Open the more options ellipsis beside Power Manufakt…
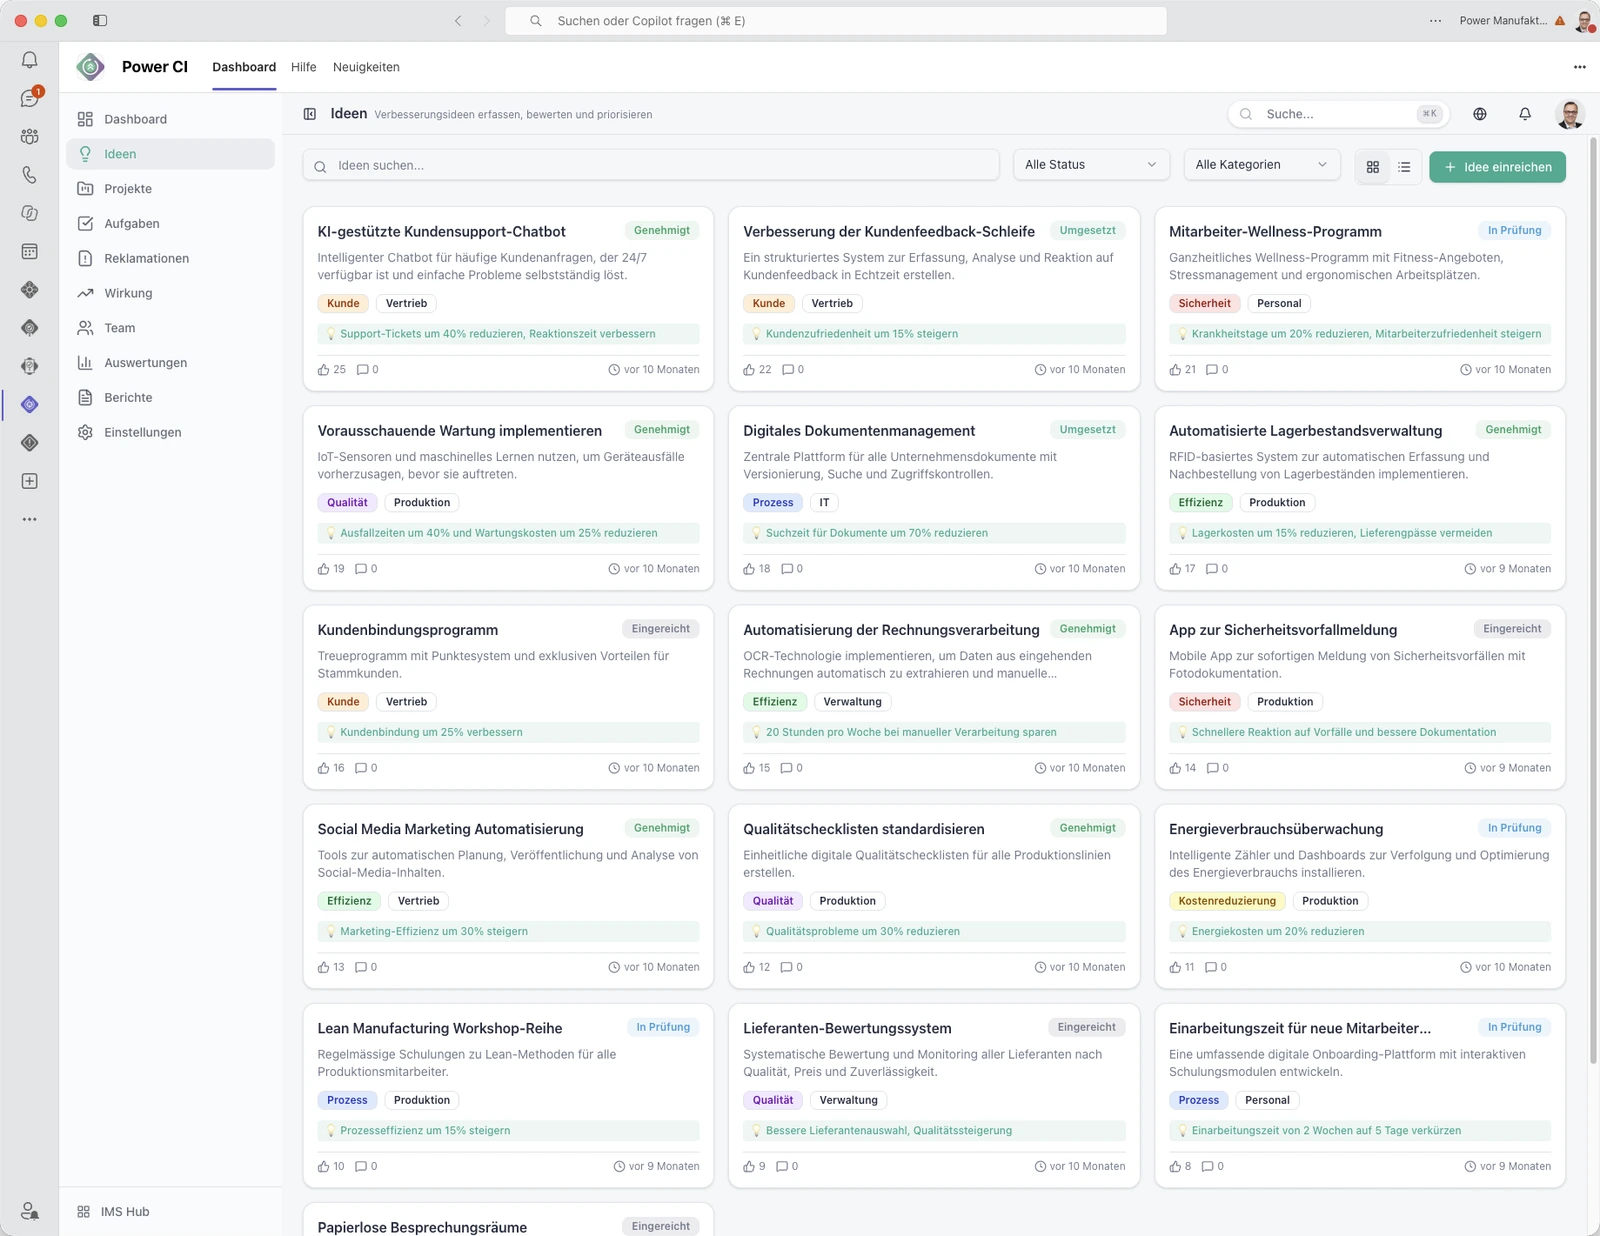This screenshot has height=1236, width=1600. tap(1436, 21)
